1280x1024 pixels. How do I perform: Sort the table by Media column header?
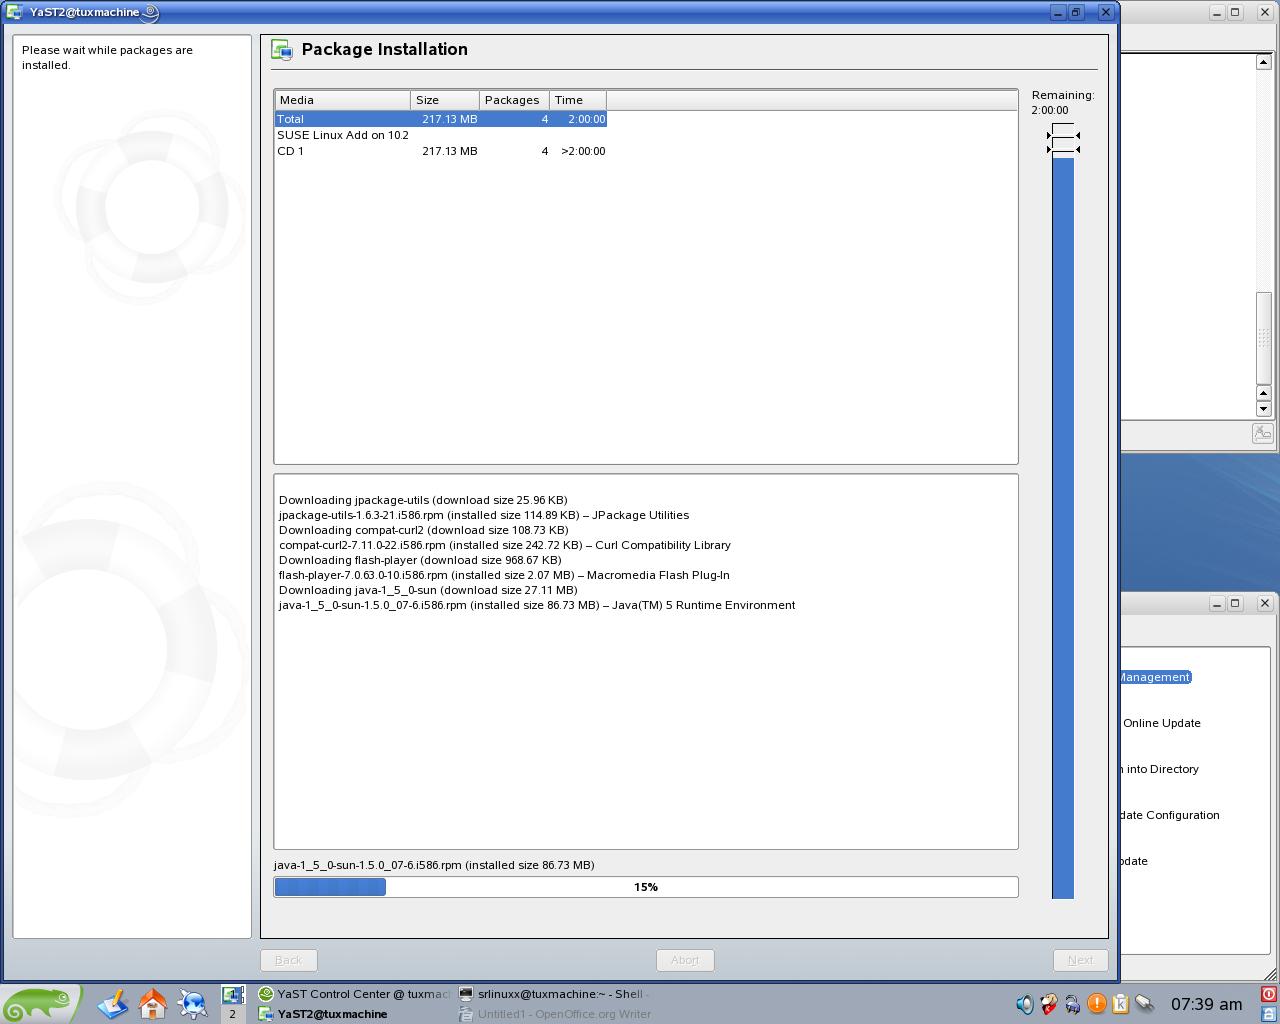(x=342, y=100)
